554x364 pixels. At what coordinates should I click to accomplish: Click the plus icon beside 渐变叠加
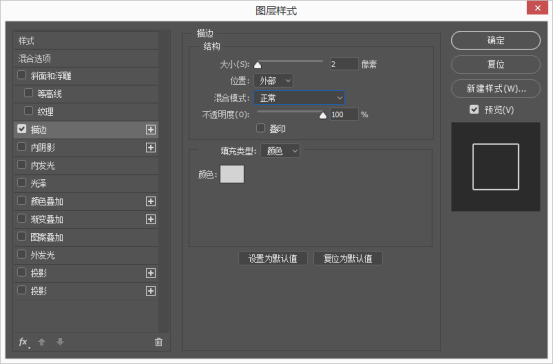click(151, 219)
